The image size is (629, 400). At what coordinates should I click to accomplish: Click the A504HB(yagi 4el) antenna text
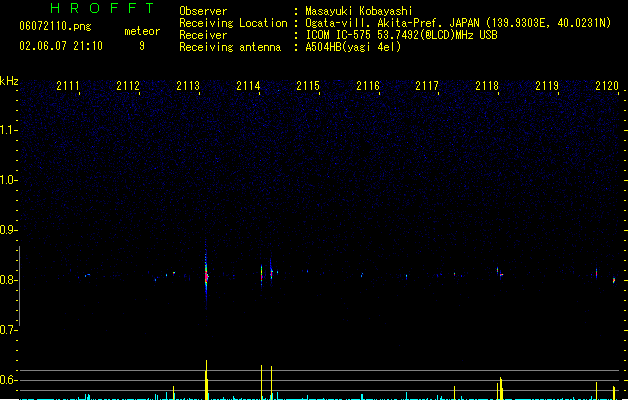pyautogui.click(x=353, y=47)
